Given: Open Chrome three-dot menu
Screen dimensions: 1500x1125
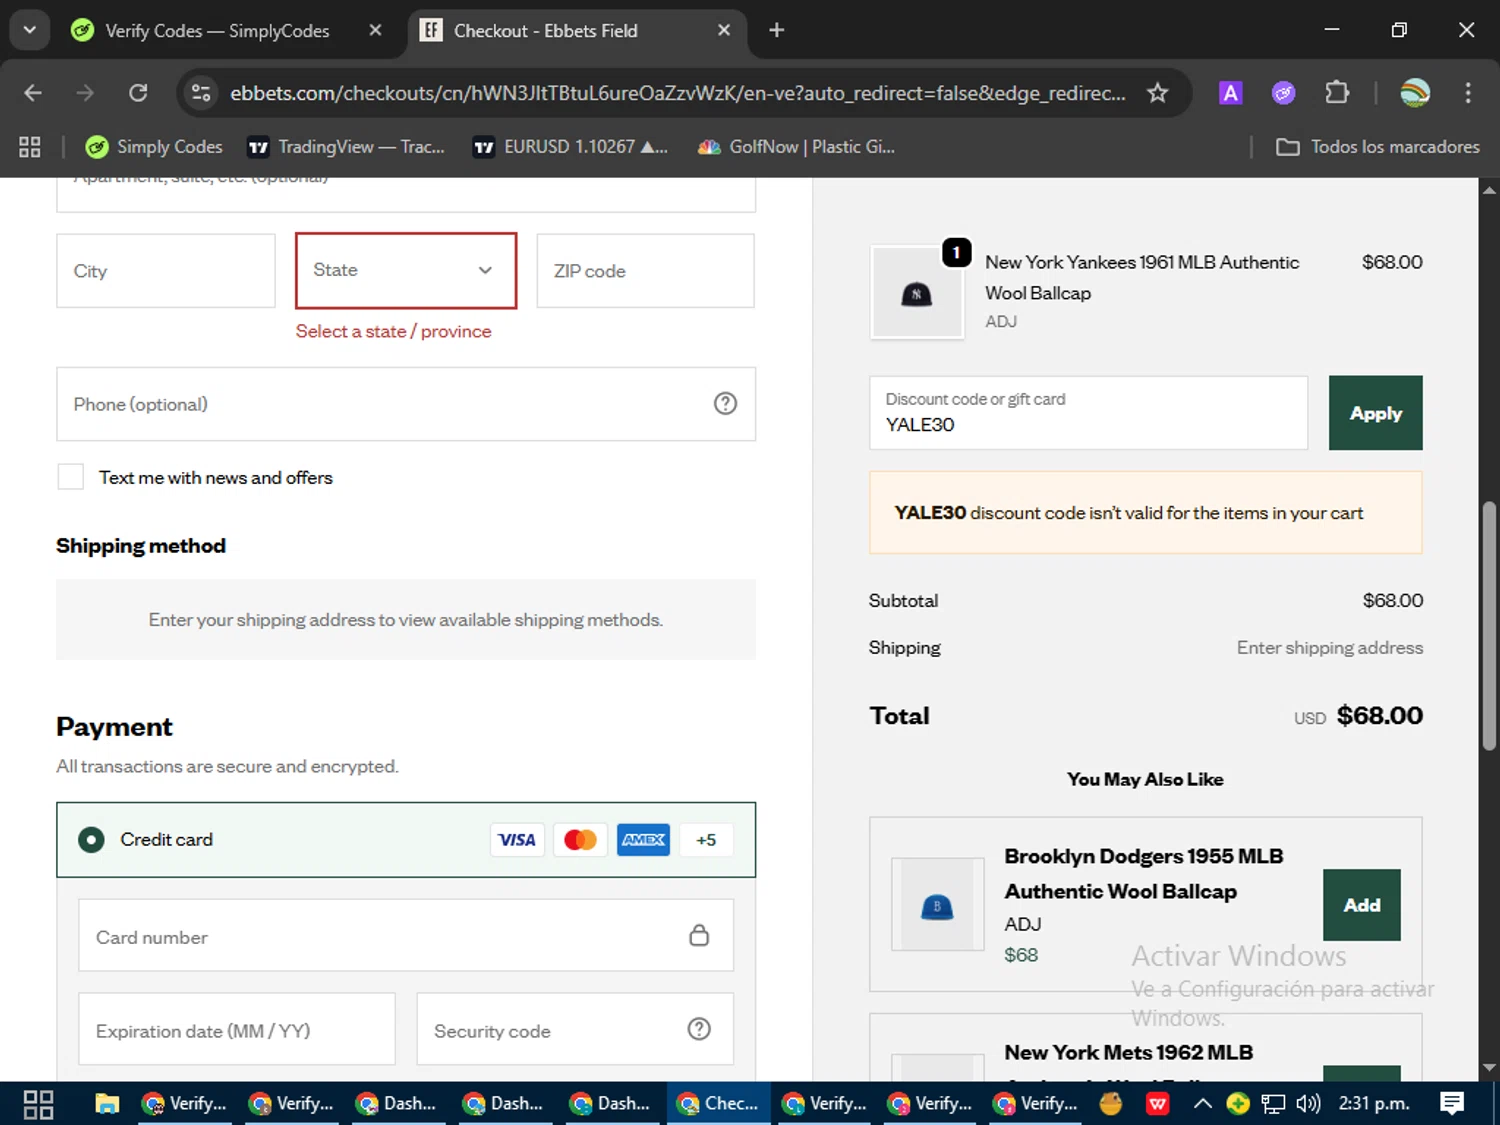Looking at the screenshot, I should pyautogui.click(x=1468, y=93).
